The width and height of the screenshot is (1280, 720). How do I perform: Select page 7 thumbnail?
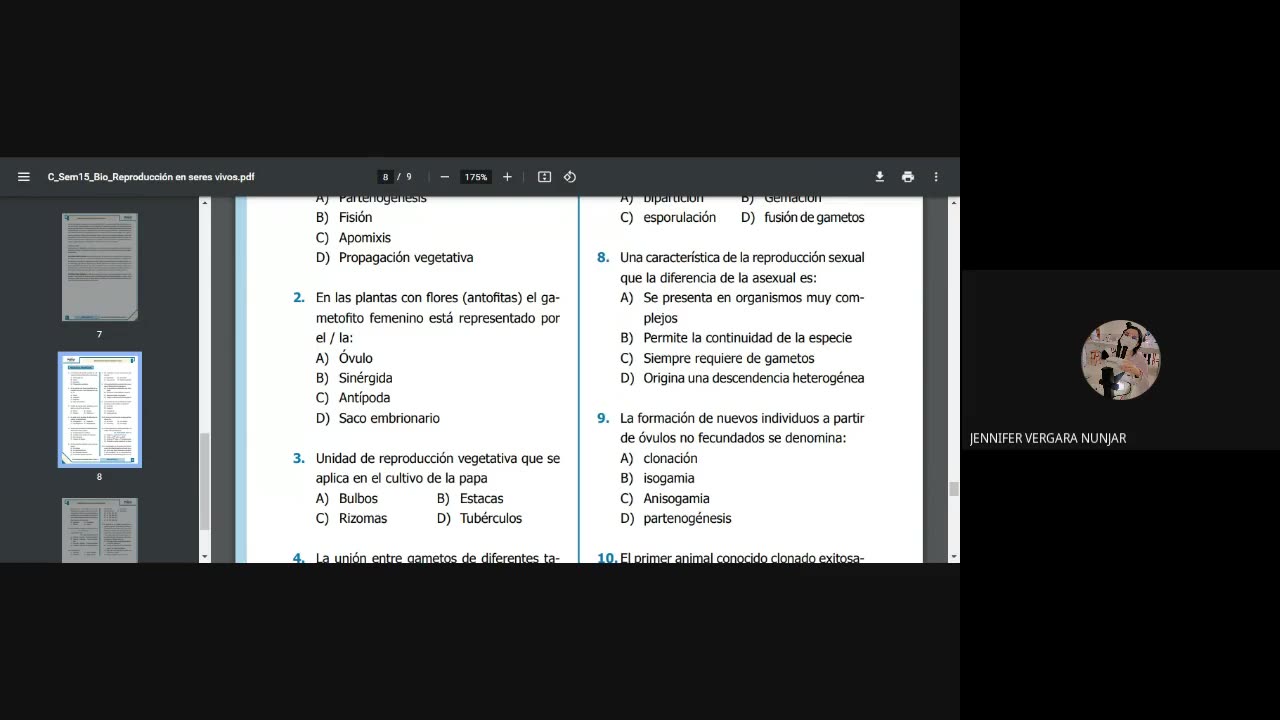pyautogui.click(x=99, y=266)
